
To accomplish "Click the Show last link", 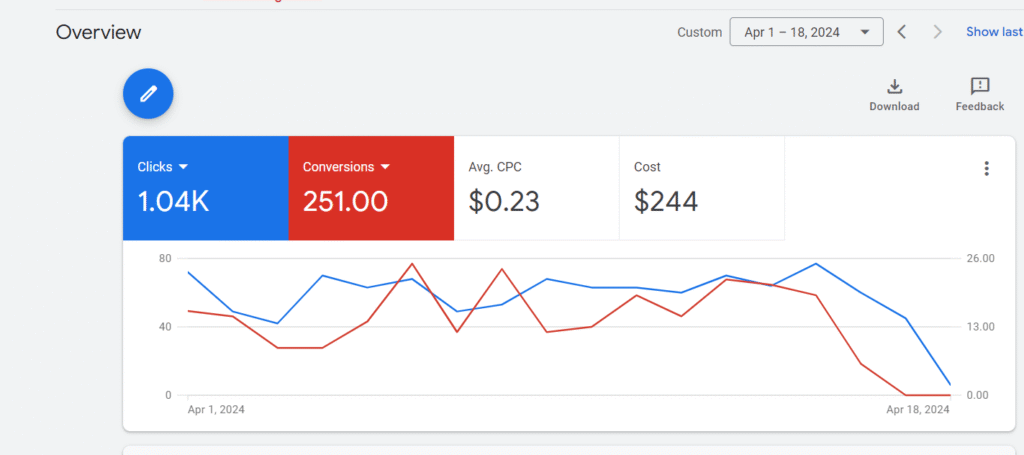I will 993,32.
